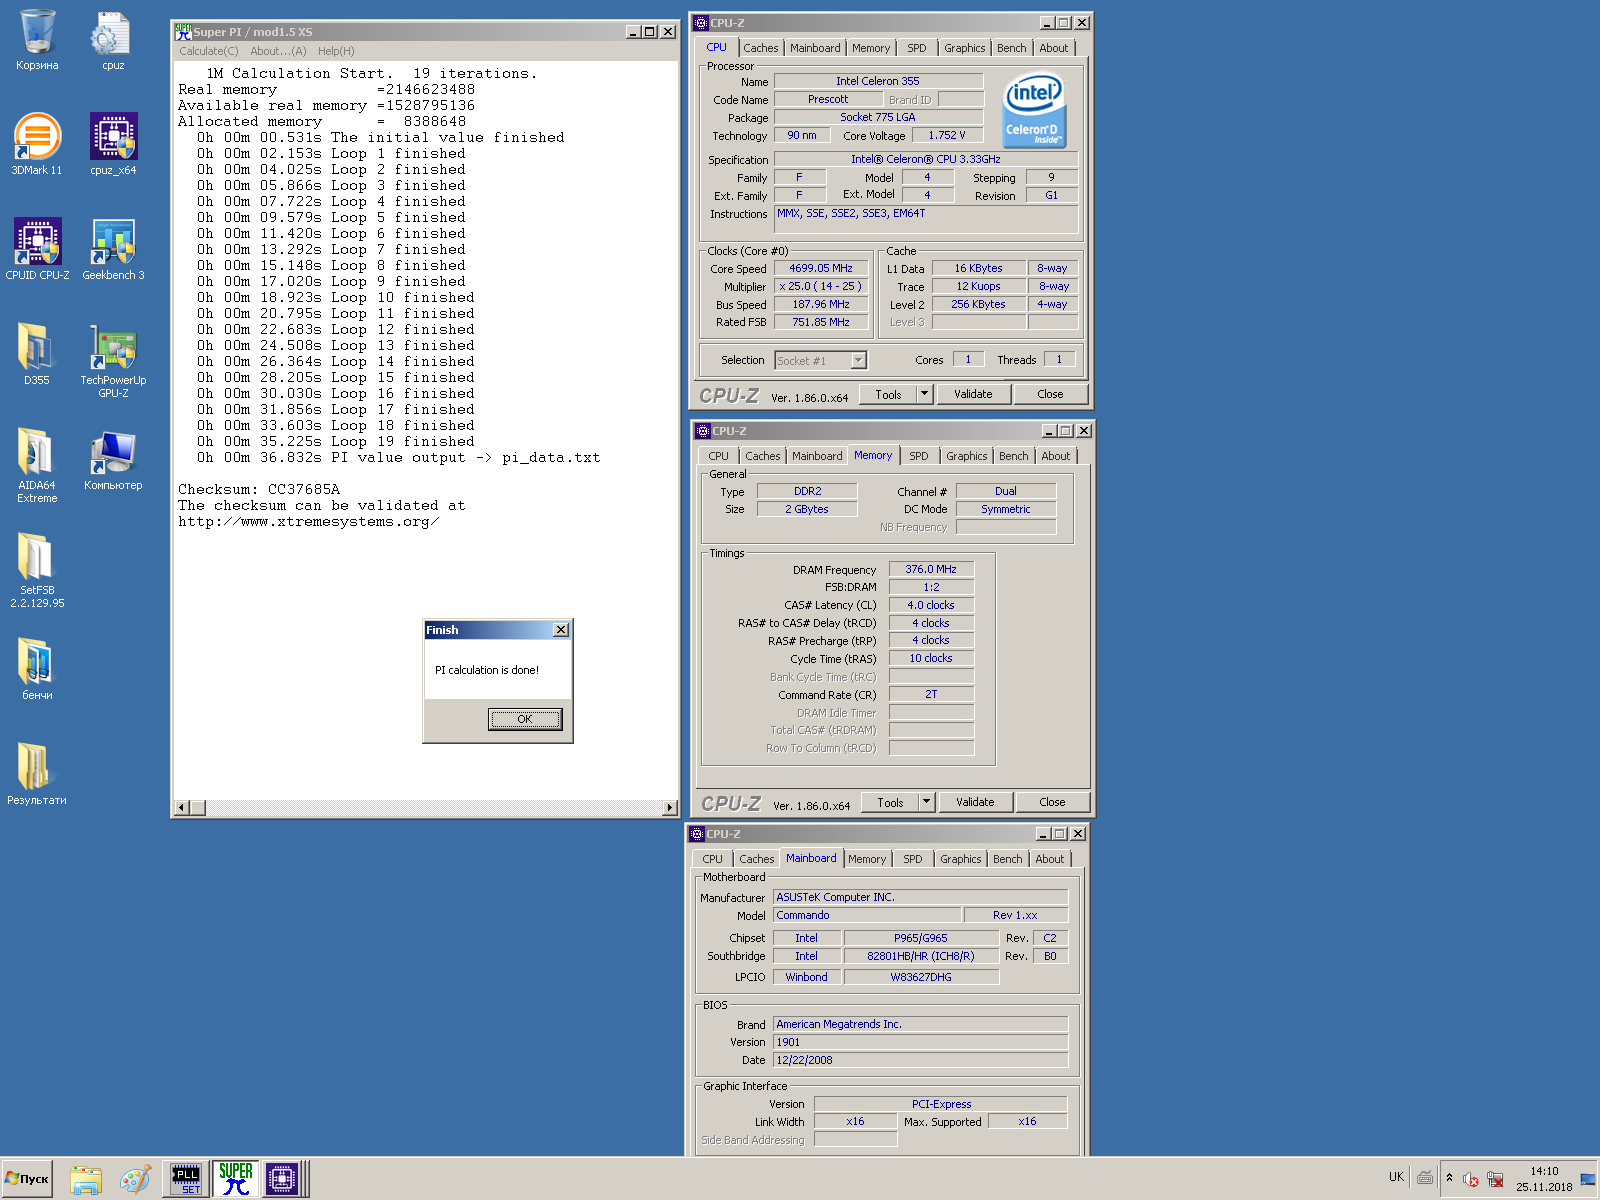The height and width of the screenshot is (1200, 1600).
Task: Open SetFSB 2.2.129.95 folder
Action: tap(37, 571)
